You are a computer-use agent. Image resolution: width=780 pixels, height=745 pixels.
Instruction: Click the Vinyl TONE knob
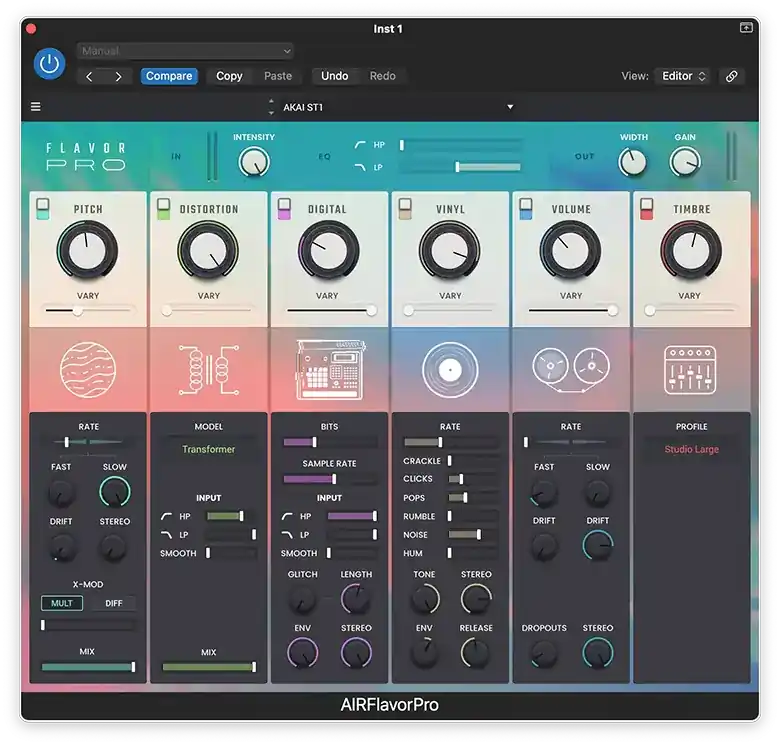coord(424,599)
